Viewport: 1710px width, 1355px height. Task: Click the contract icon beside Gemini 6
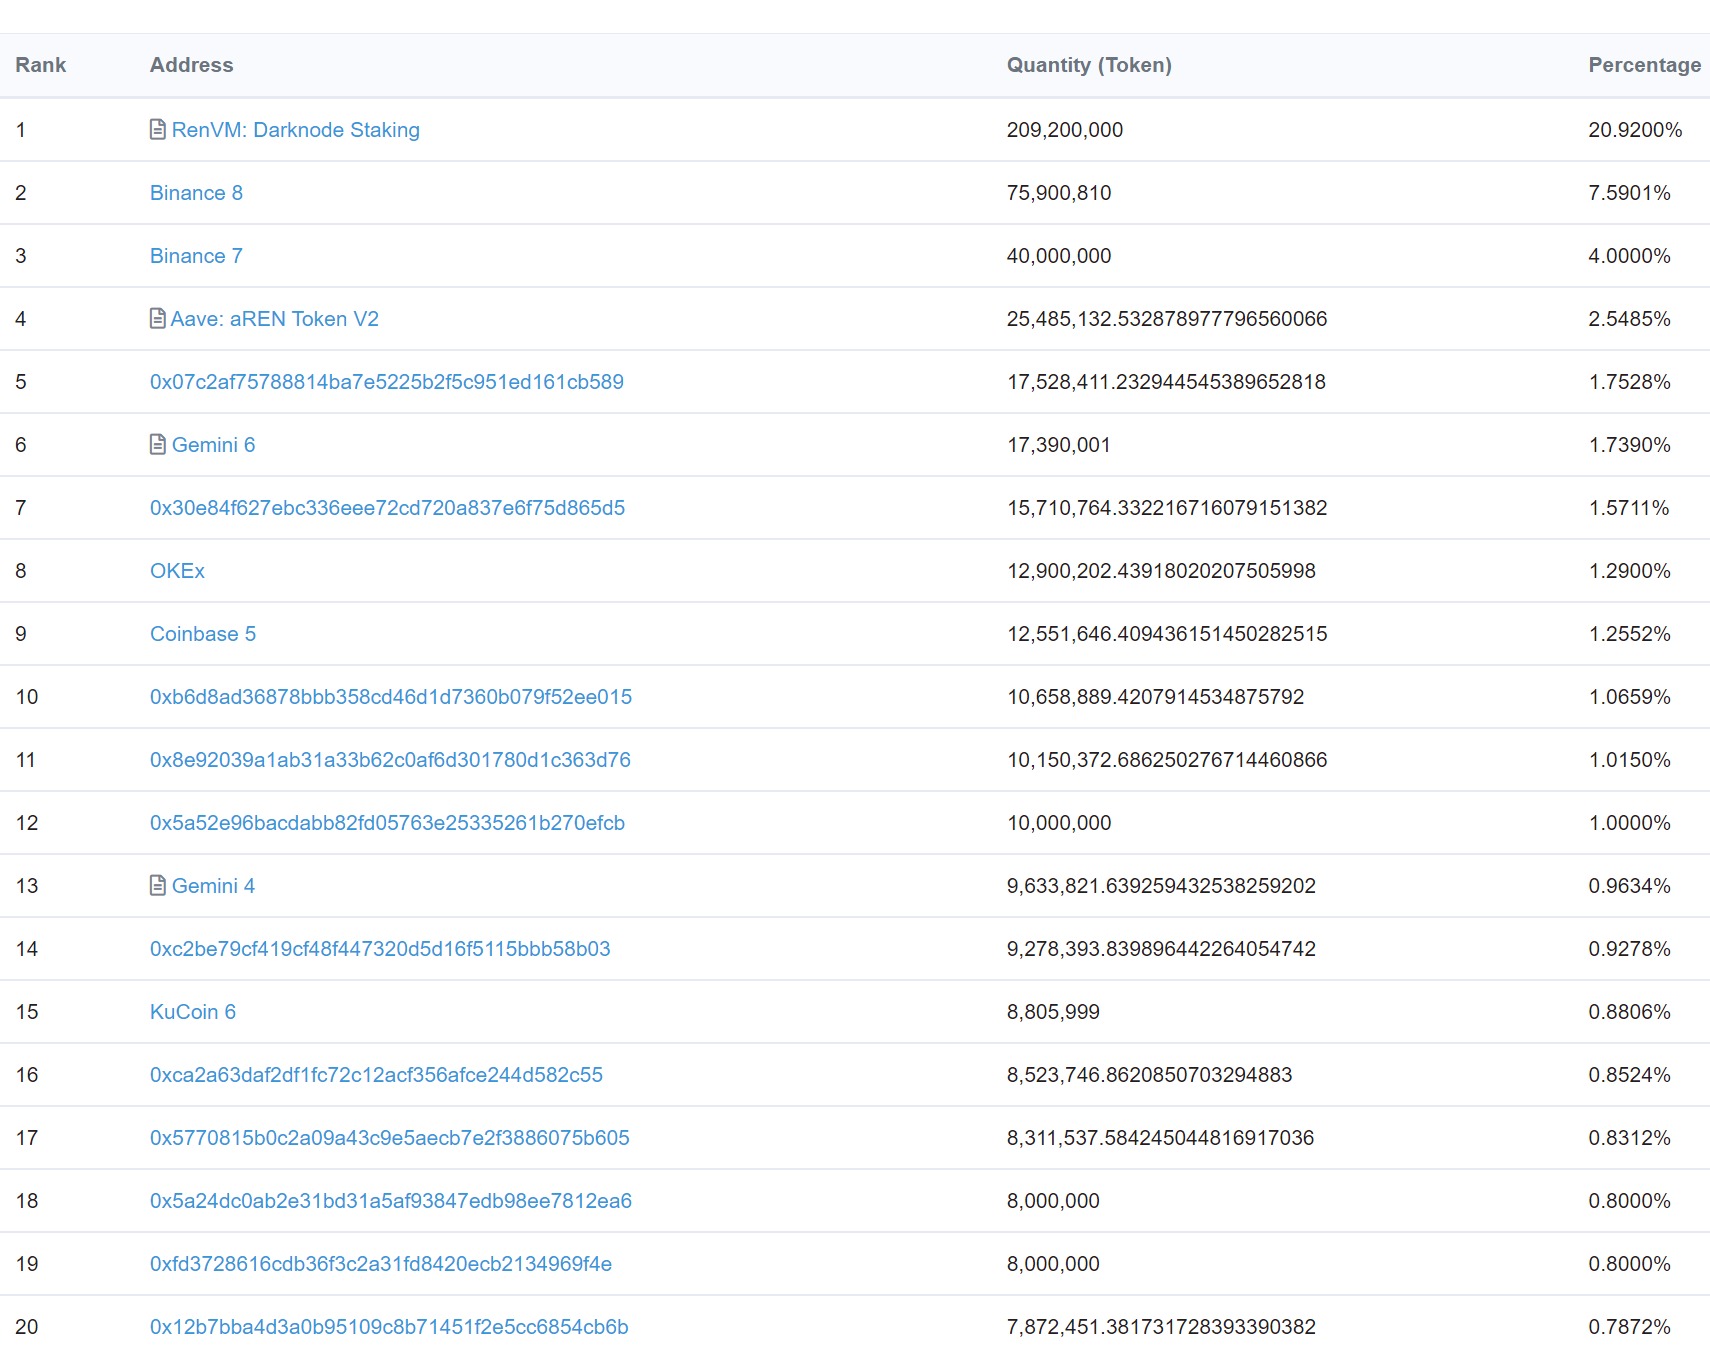(158, 445)
